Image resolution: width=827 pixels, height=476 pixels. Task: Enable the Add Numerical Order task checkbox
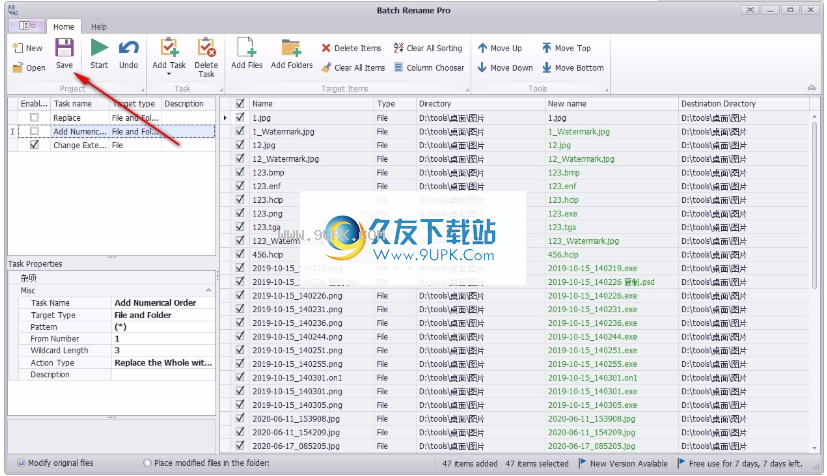[x=34, y=131]
